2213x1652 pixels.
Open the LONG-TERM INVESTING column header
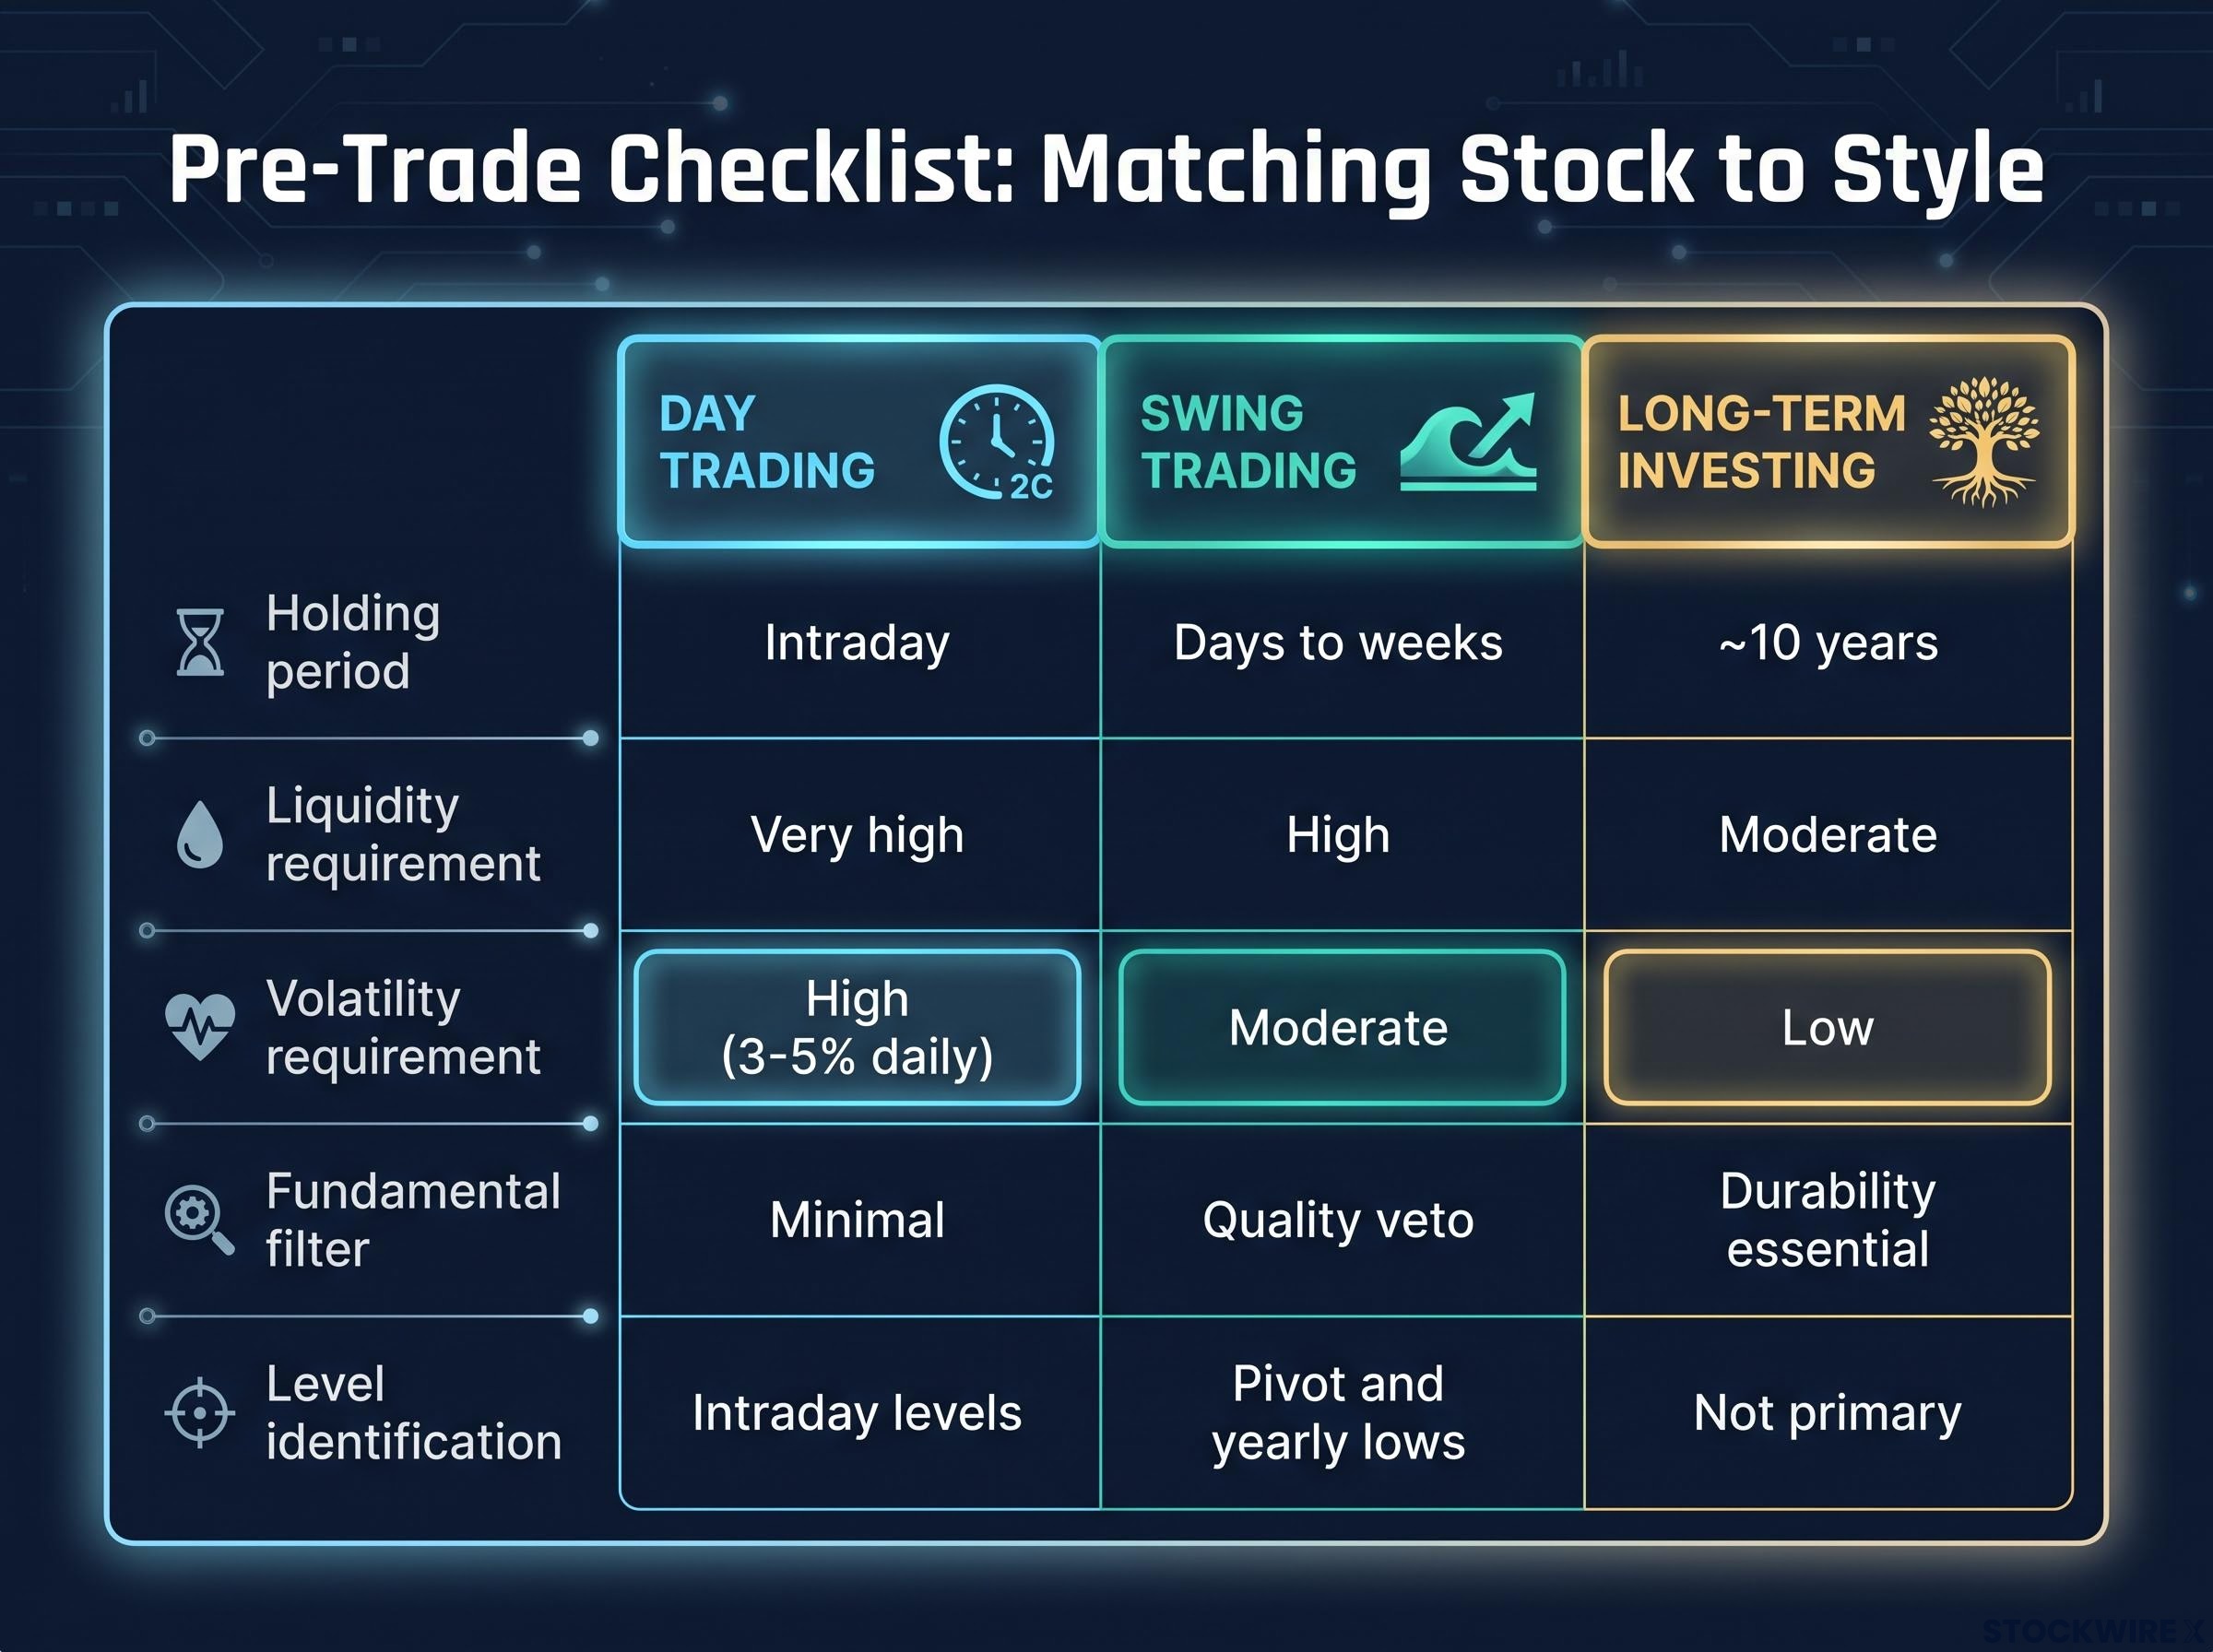(1829, 441)
